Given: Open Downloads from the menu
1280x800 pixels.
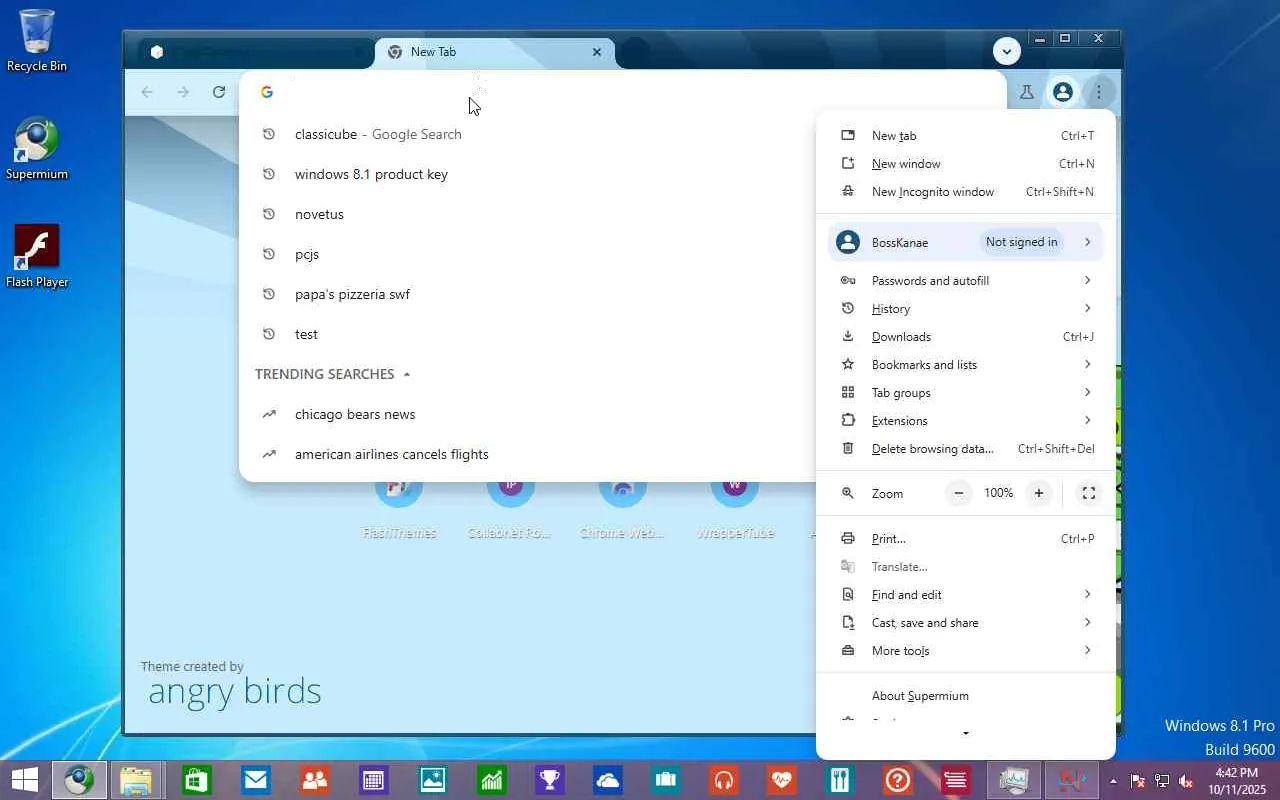Looking at the screenshot, I should pyautogui.click(x=966, y=337).
